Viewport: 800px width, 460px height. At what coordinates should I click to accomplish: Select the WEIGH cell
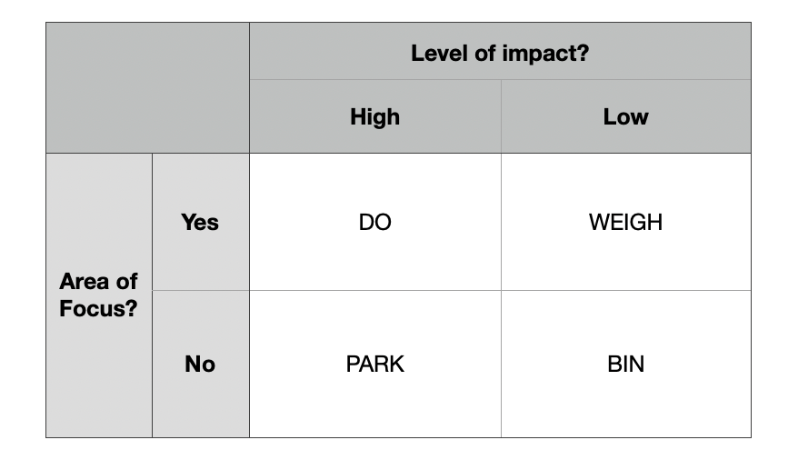pyautogui.click(x=626, y=222)
